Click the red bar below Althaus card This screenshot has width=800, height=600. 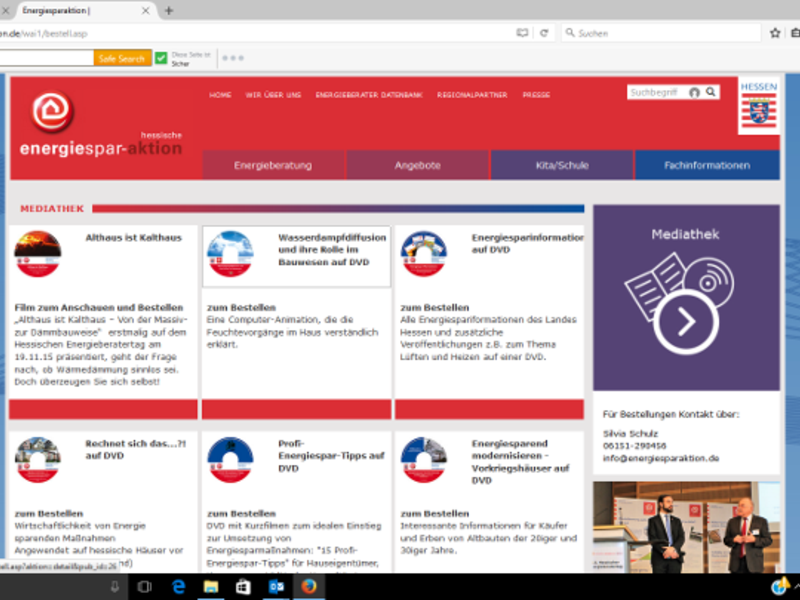(x=103, y=409)
